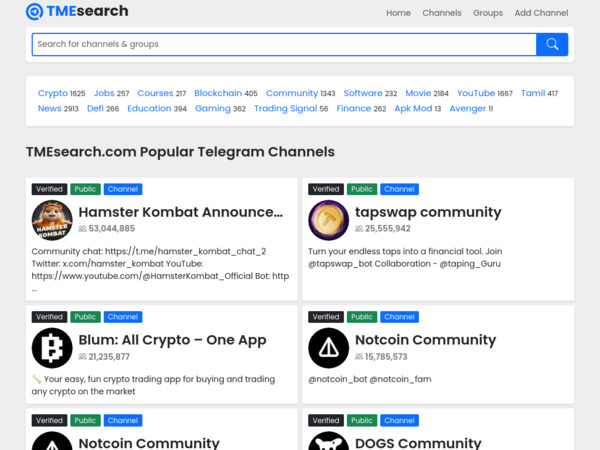
Task: Select the Crypto category tag
Action: coord(53,93)
